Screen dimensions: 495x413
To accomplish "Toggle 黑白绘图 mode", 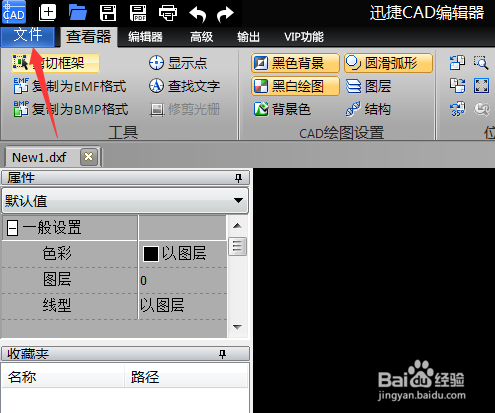I will point(295,86).
